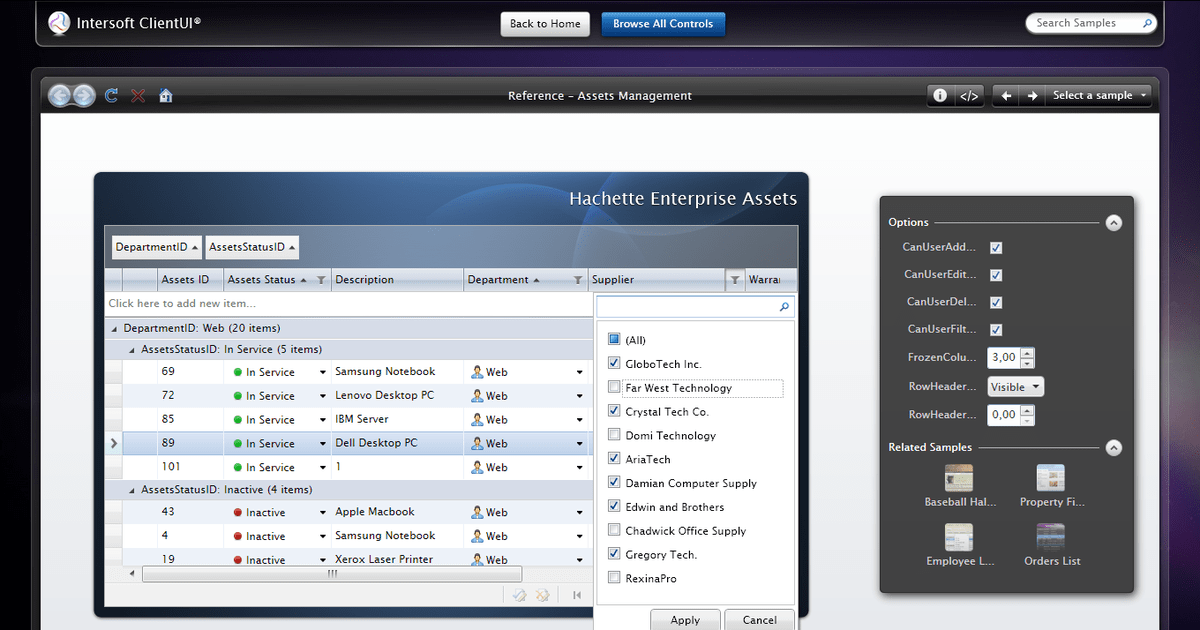Click the Back to Home button
The width and height of the screenshot is (1200, 630).
545,24
